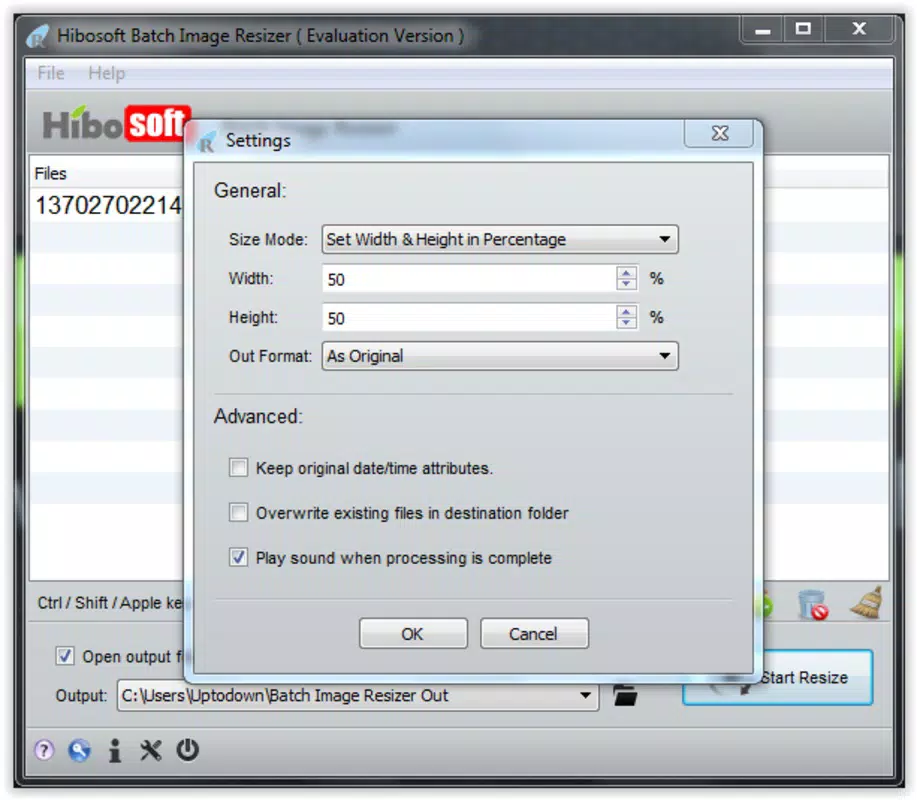Click inside the Height input field
917x800 pixels.
tap(469, 318)
